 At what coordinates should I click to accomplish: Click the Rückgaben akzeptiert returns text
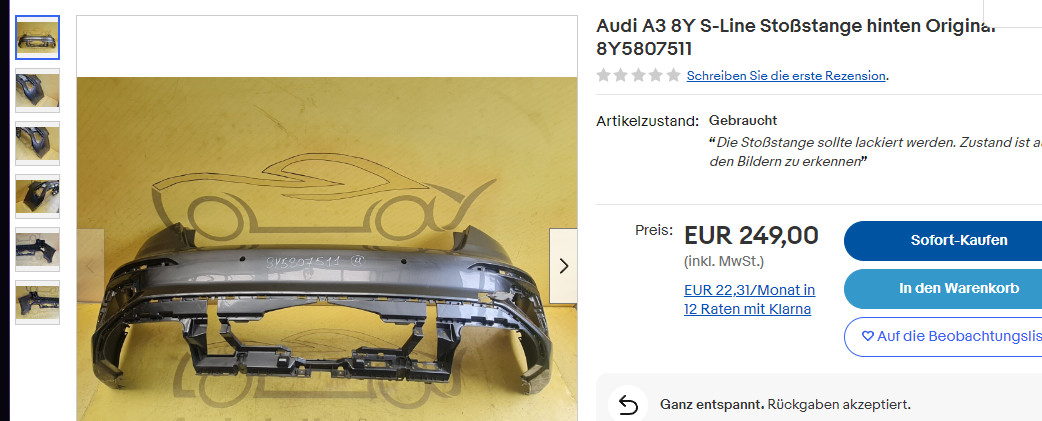[x=841, y=404]
